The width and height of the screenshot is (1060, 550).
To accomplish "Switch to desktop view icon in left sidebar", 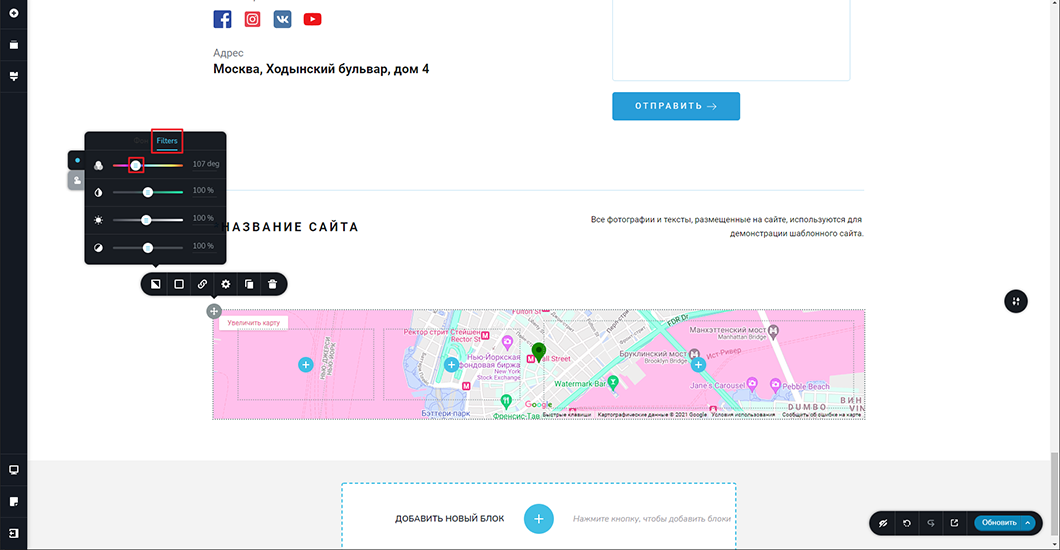I will pos(14,470).
